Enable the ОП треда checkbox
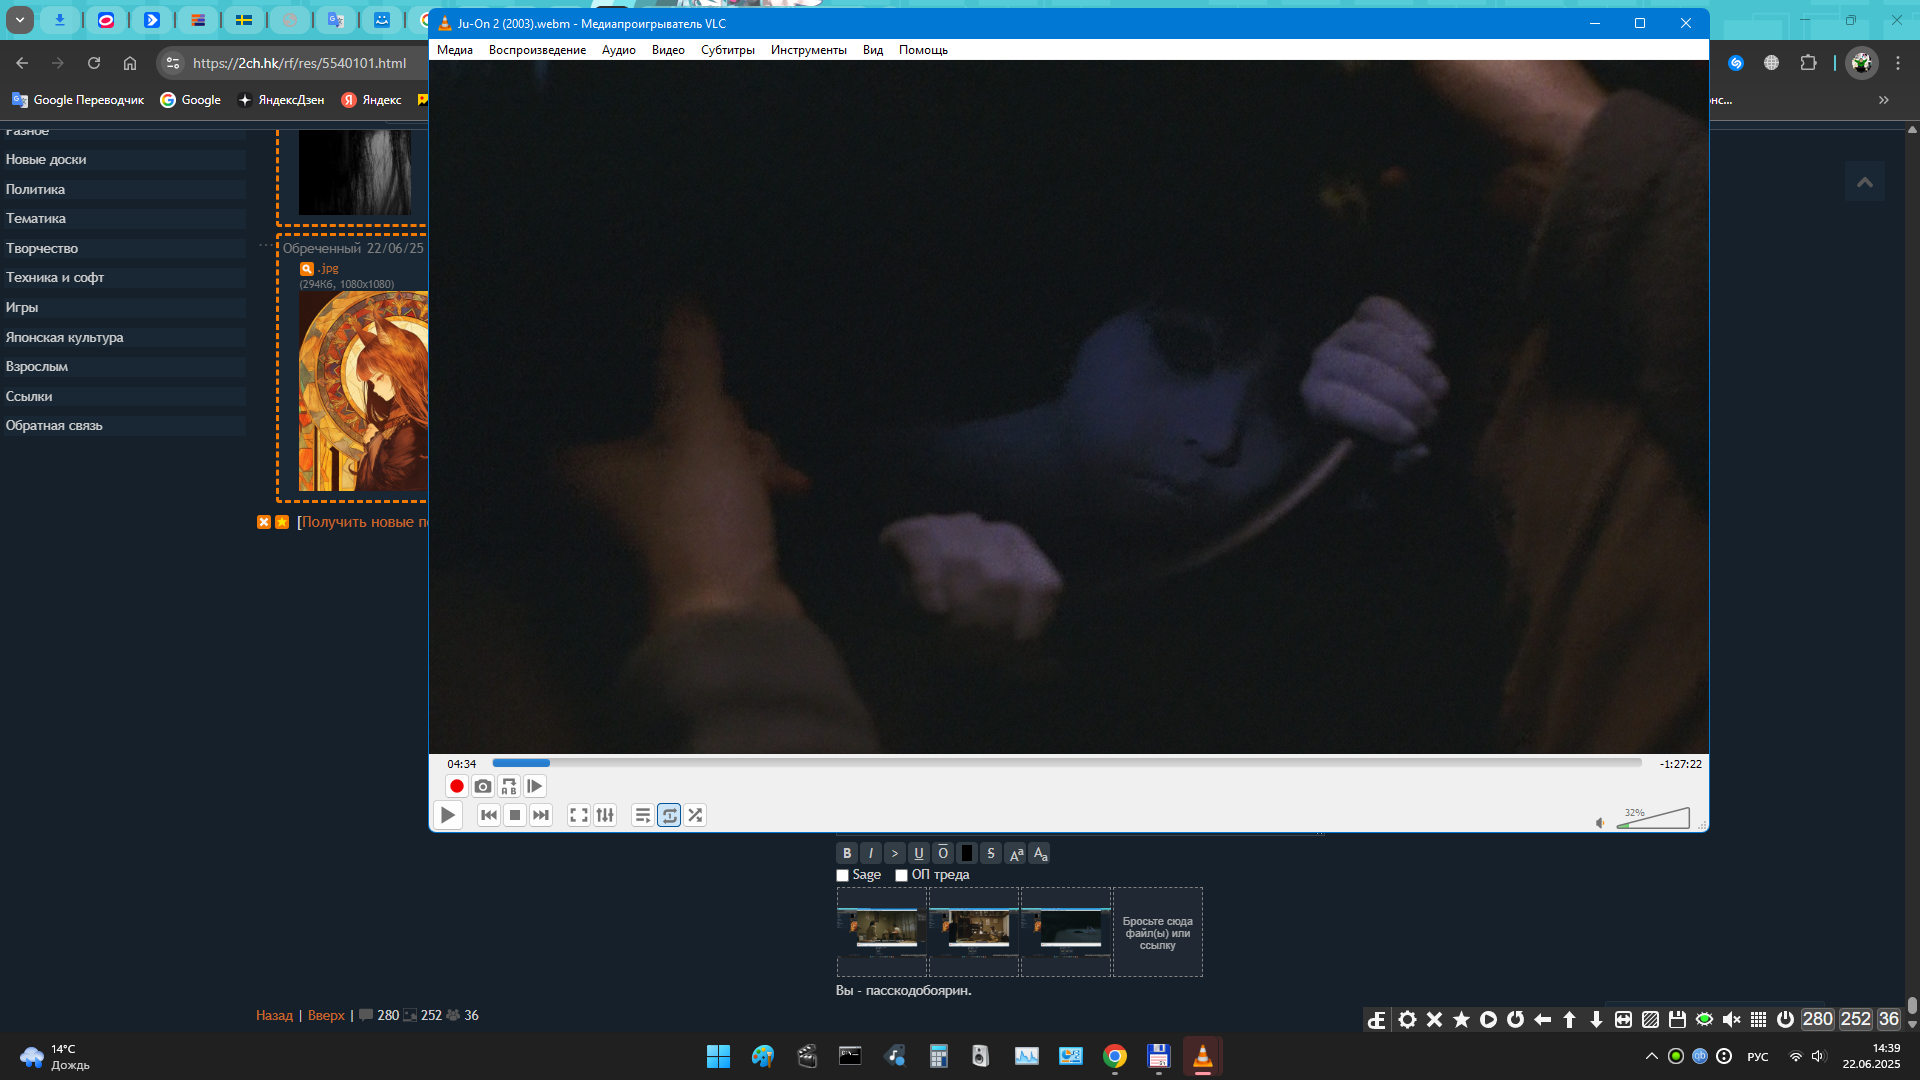1920x1080 pixels. pyautogui.click(x=902, y=876)
